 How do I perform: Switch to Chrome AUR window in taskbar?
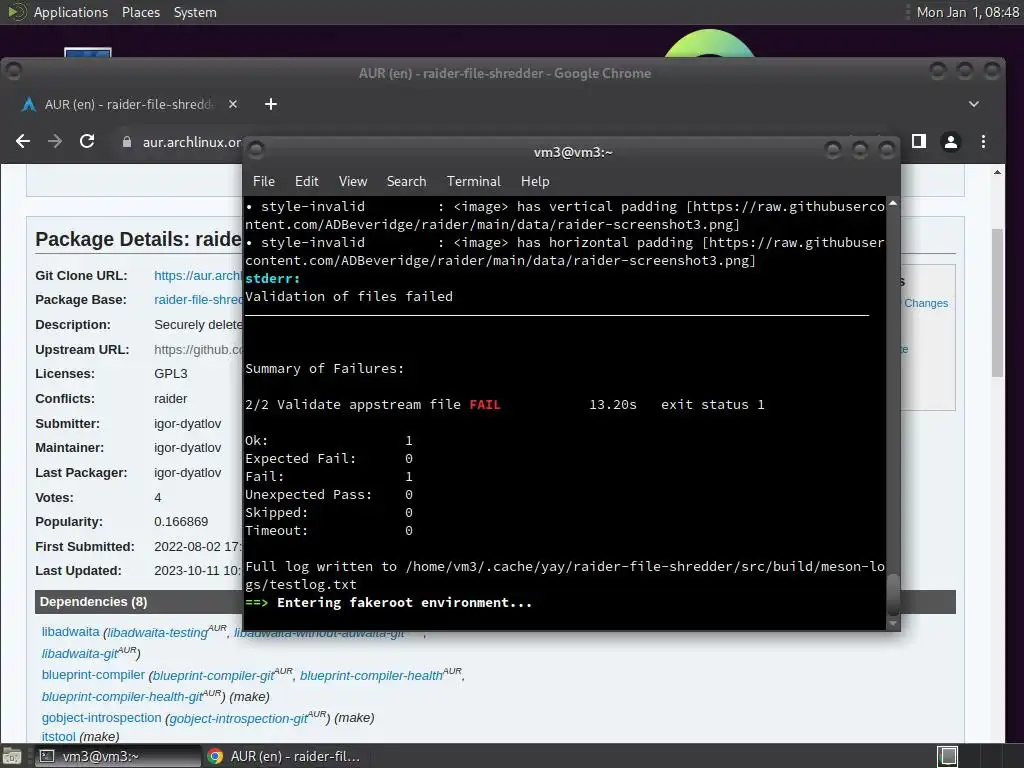click(x=283, y=756)
